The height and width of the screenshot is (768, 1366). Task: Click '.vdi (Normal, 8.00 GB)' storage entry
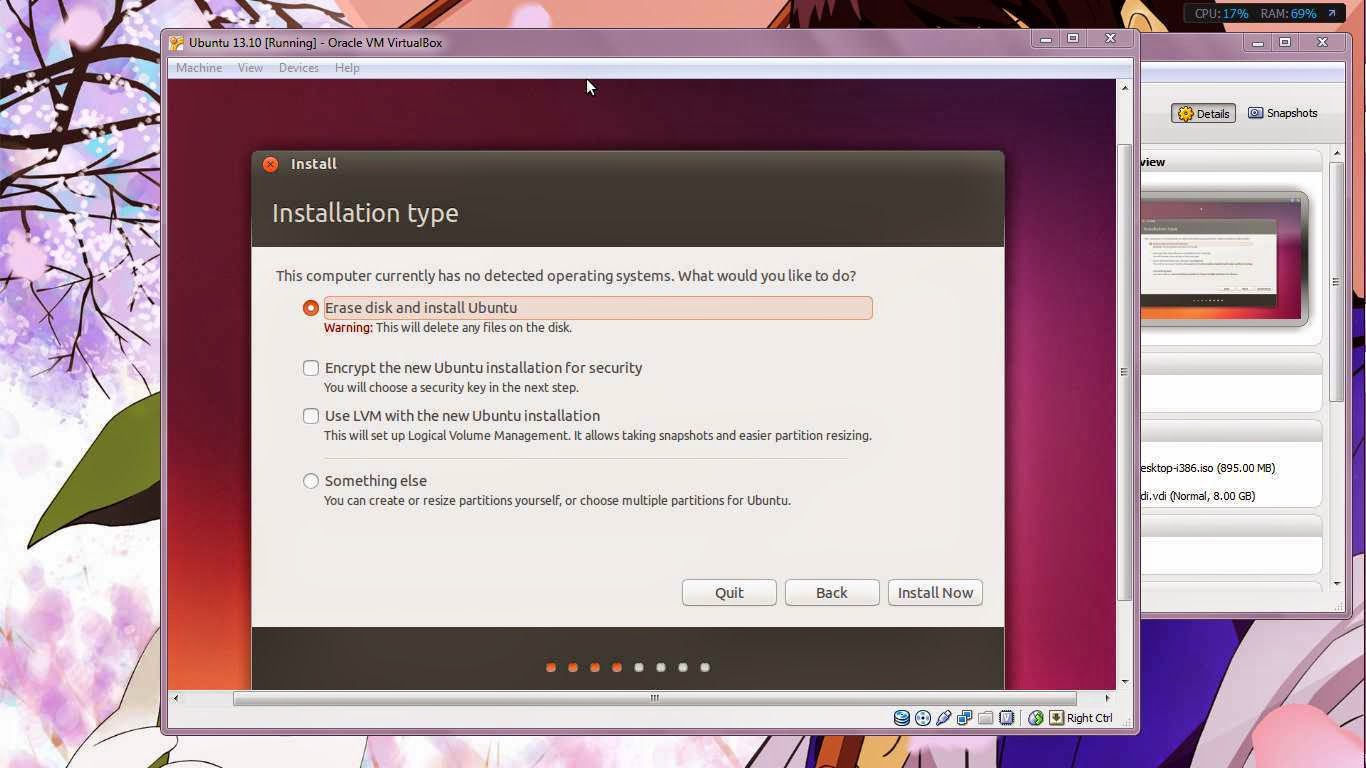point(1198,496)
